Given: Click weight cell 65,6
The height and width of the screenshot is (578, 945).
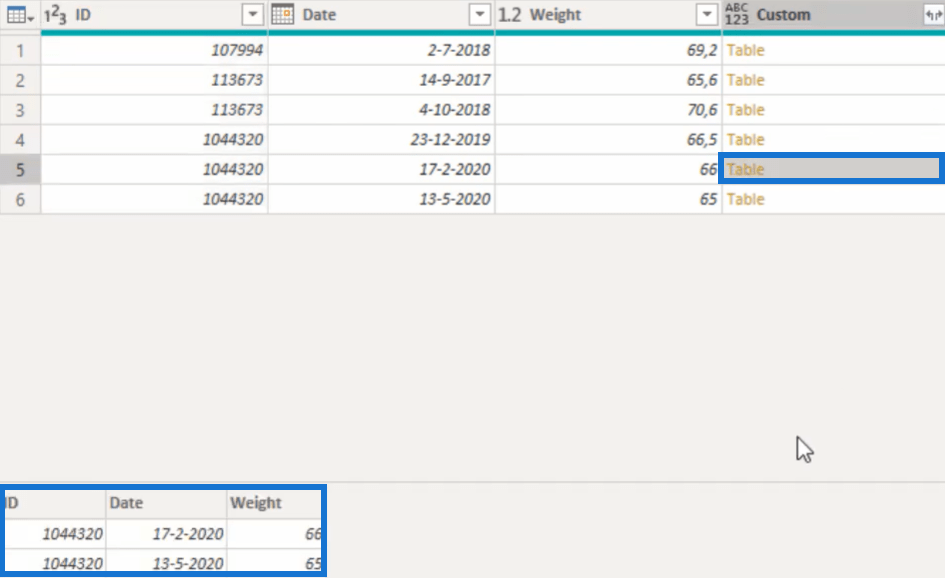Looking at the screenshot, I should coord(608,80).
